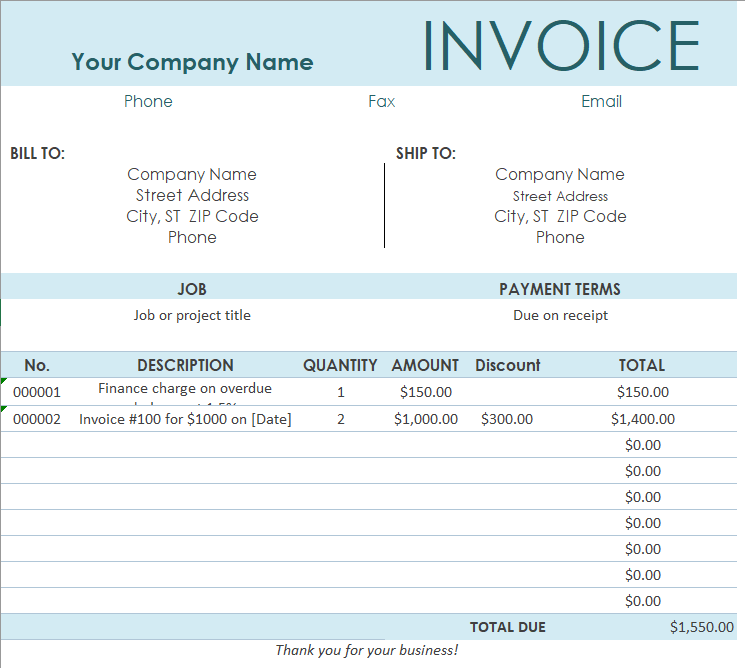
Task: Select the 'Your Company Name' heading cell
Action: pyautogui.click(x=192, y=62)
